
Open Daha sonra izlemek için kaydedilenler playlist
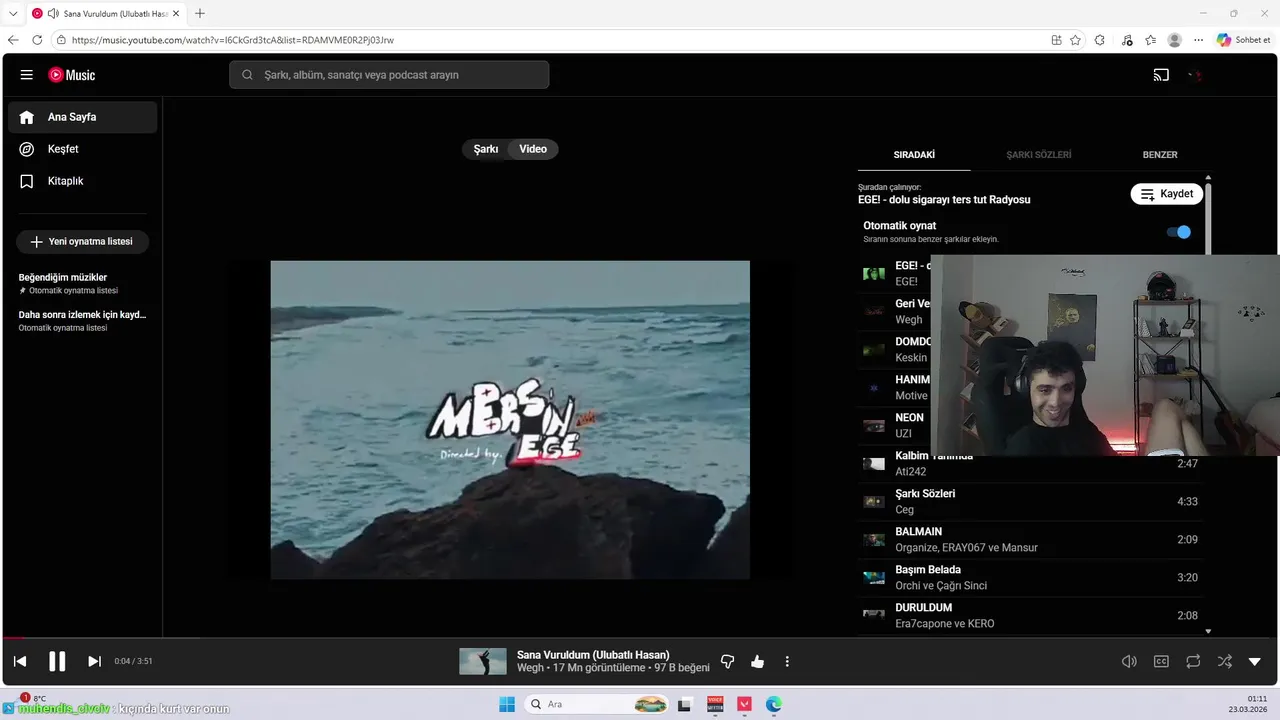tap(82, 320)
